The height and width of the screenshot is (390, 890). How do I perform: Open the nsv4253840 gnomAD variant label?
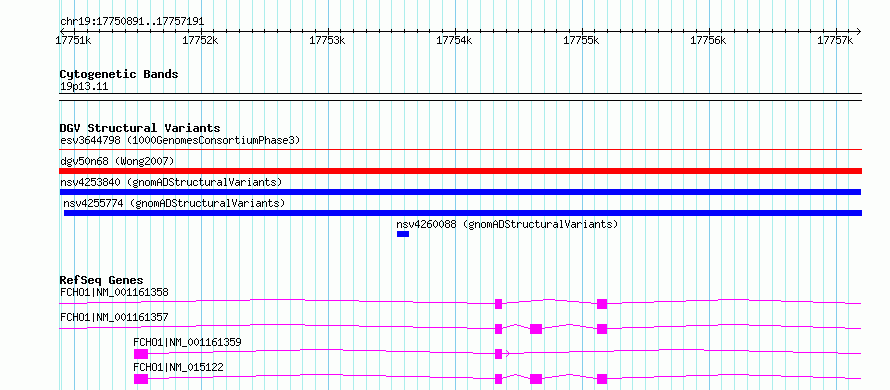(x=171, y=182)
